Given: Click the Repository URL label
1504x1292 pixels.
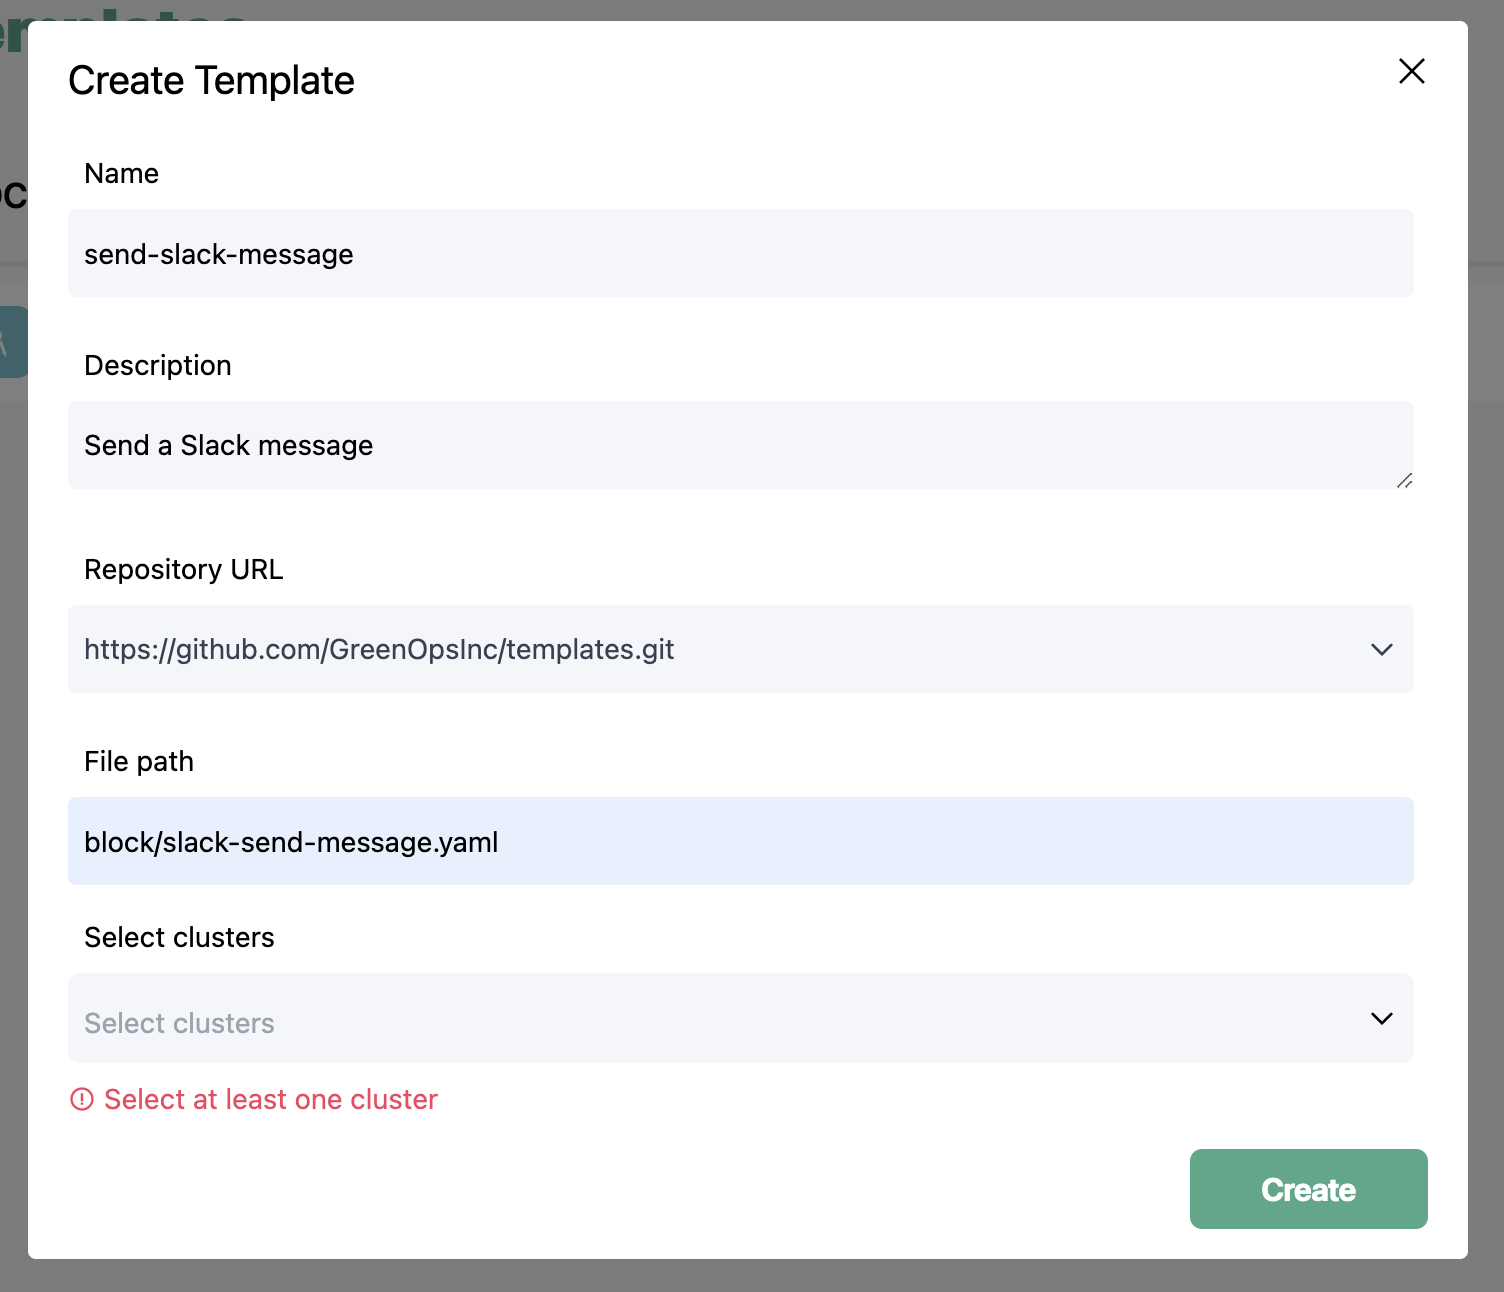Looking at the screenshot, I should [184, 569].
